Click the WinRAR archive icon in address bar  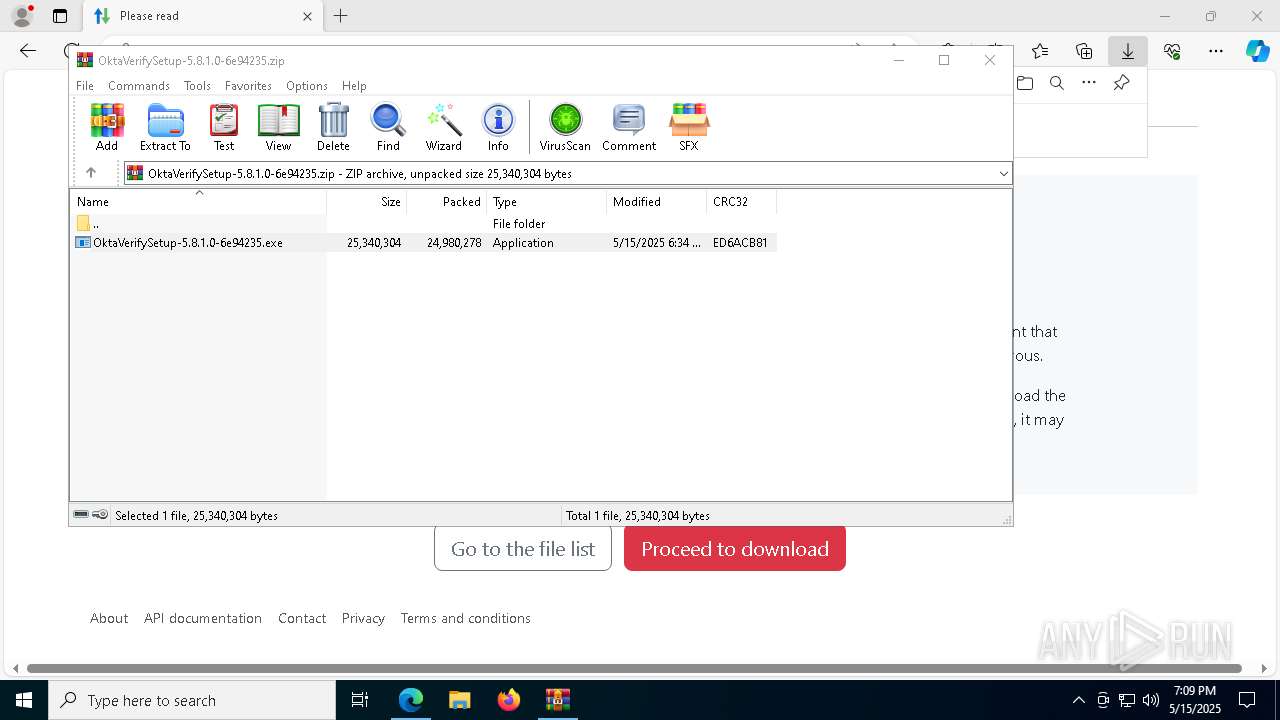point(135,173)
